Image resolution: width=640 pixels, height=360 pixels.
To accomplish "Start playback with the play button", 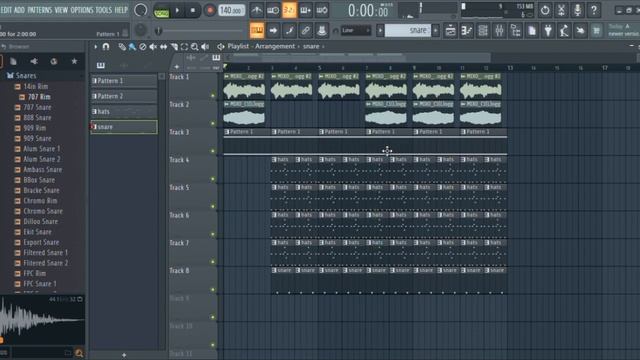I will (x=177, y=11).
